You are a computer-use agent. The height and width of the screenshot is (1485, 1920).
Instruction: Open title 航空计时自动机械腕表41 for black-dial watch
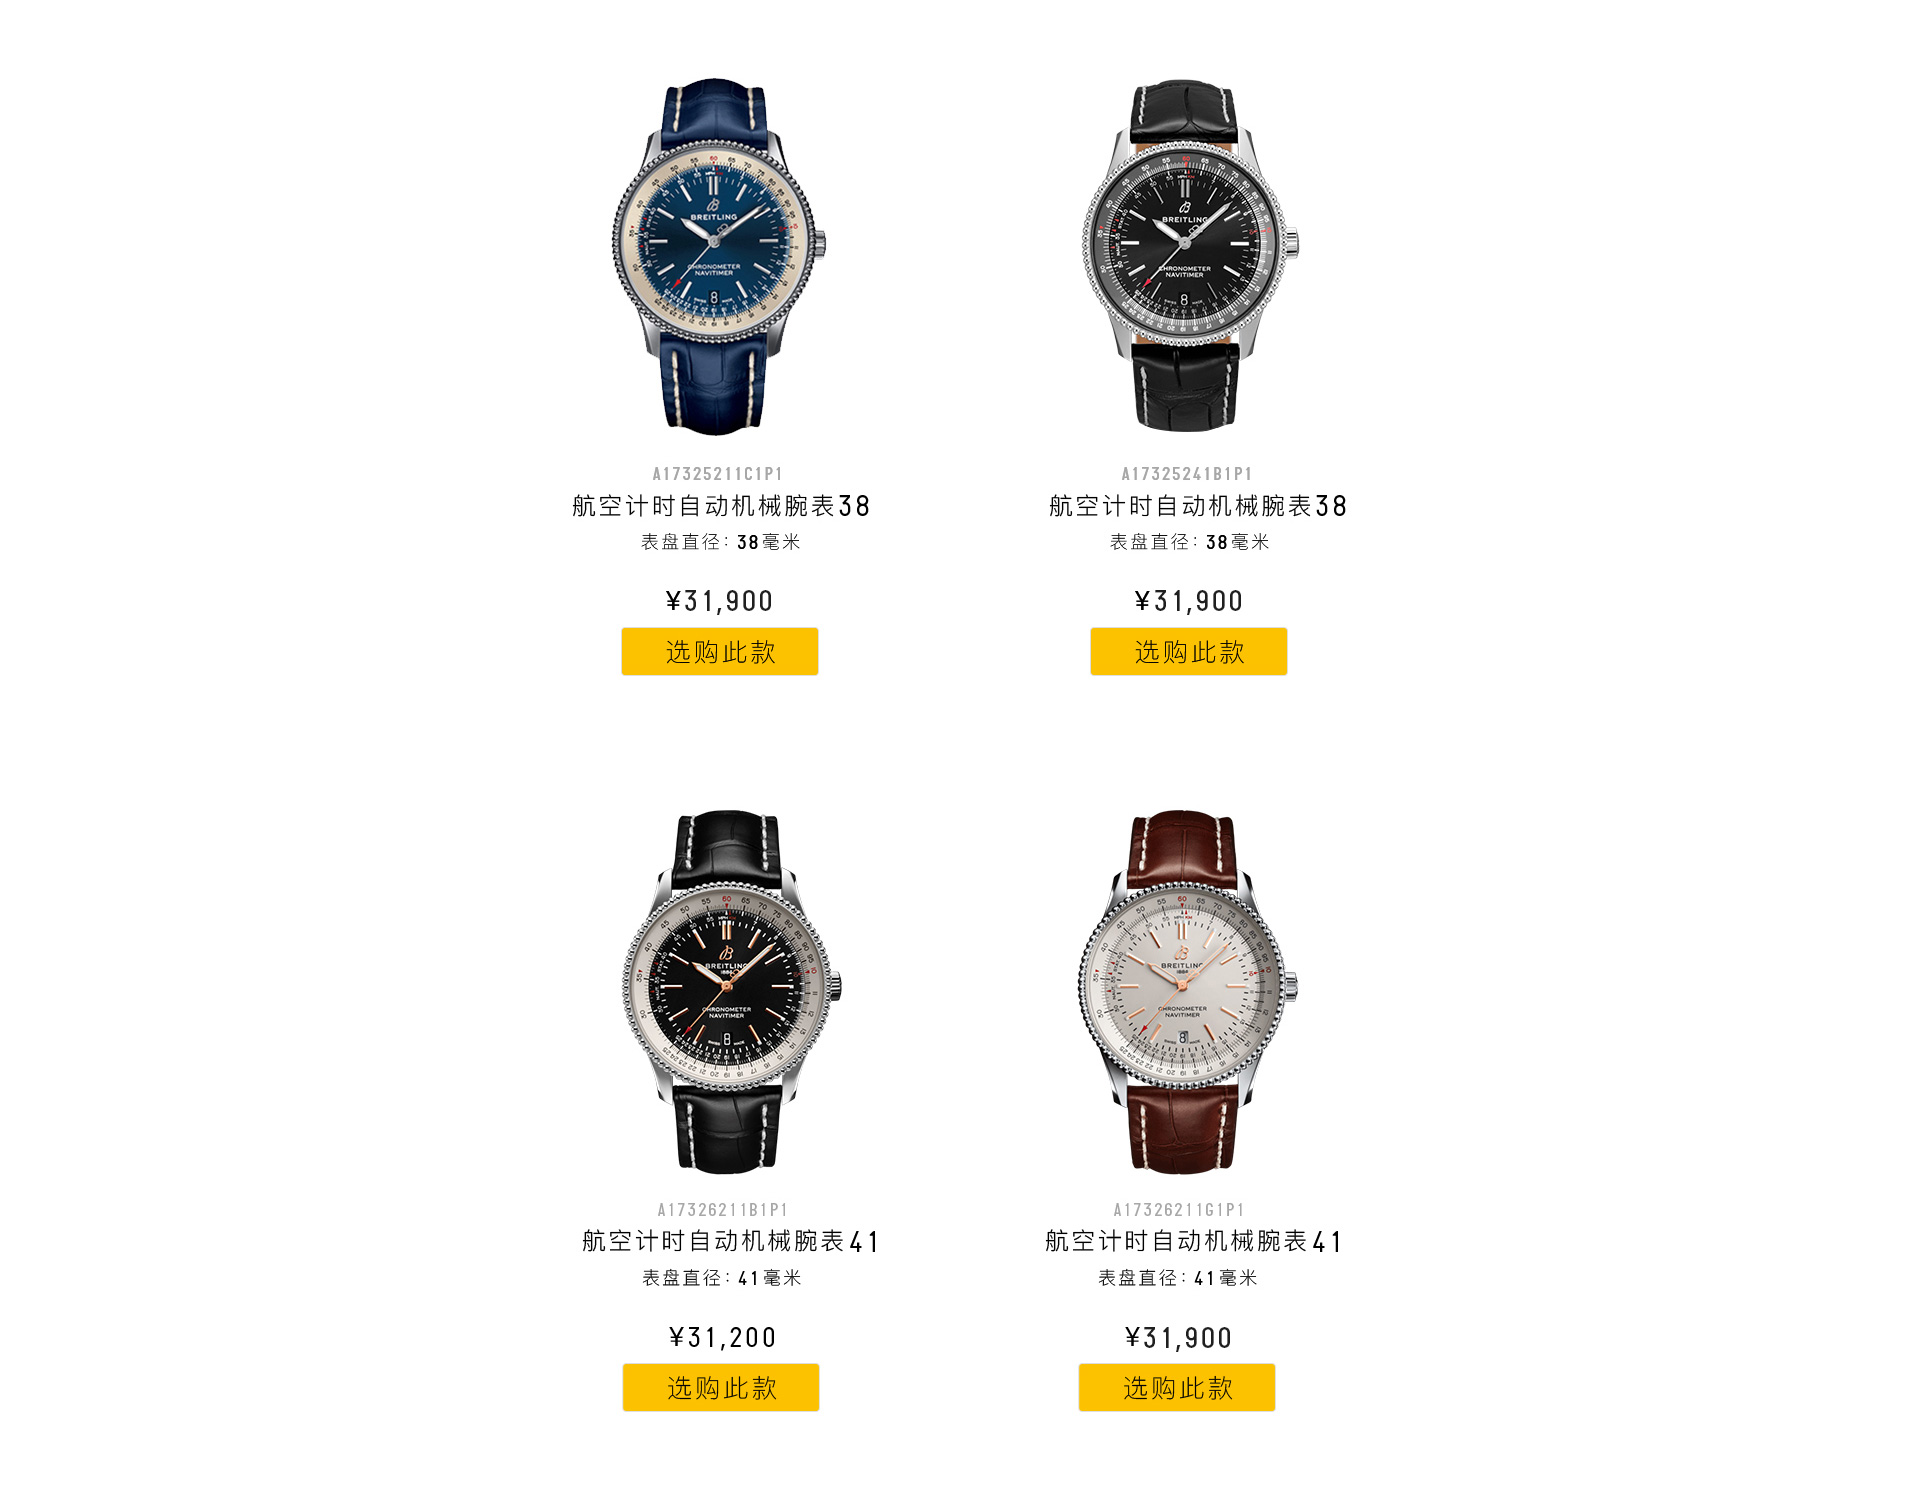click(731, 1242)
